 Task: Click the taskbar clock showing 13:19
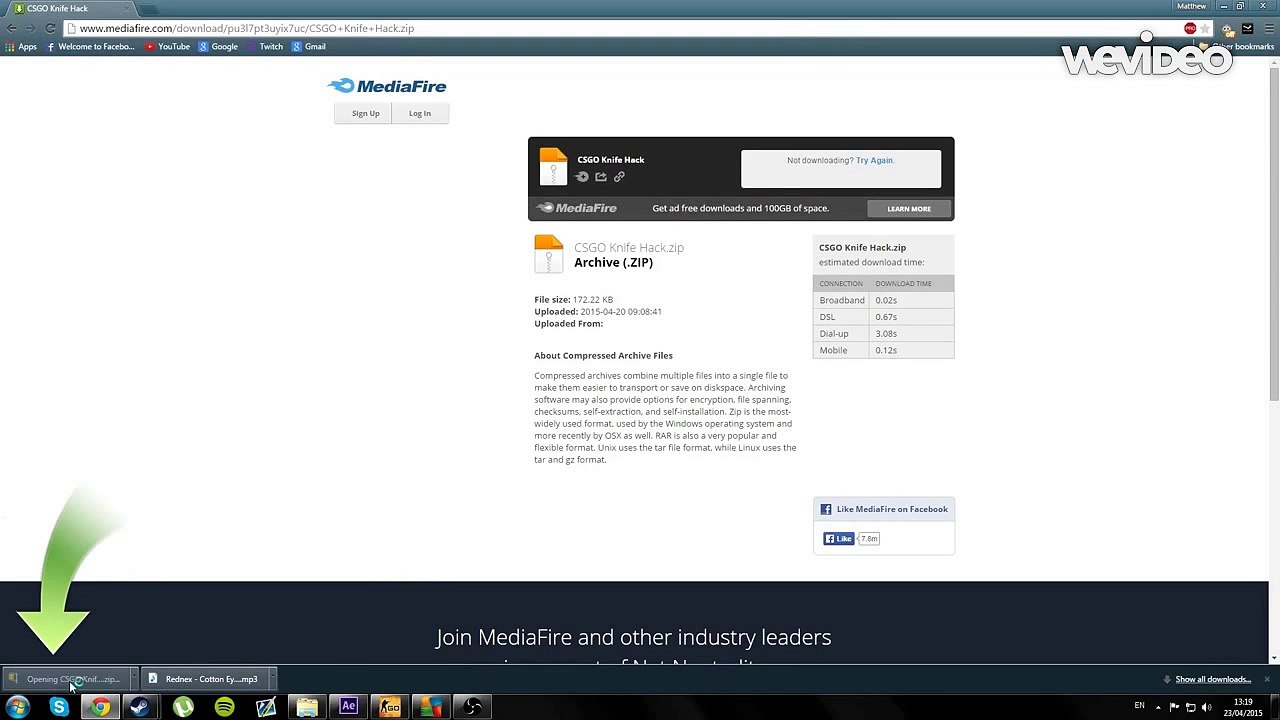1243,707
